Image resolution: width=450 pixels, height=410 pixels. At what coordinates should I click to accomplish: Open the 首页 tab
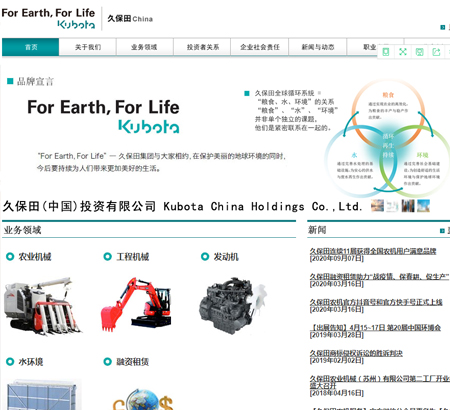(31, 47)
